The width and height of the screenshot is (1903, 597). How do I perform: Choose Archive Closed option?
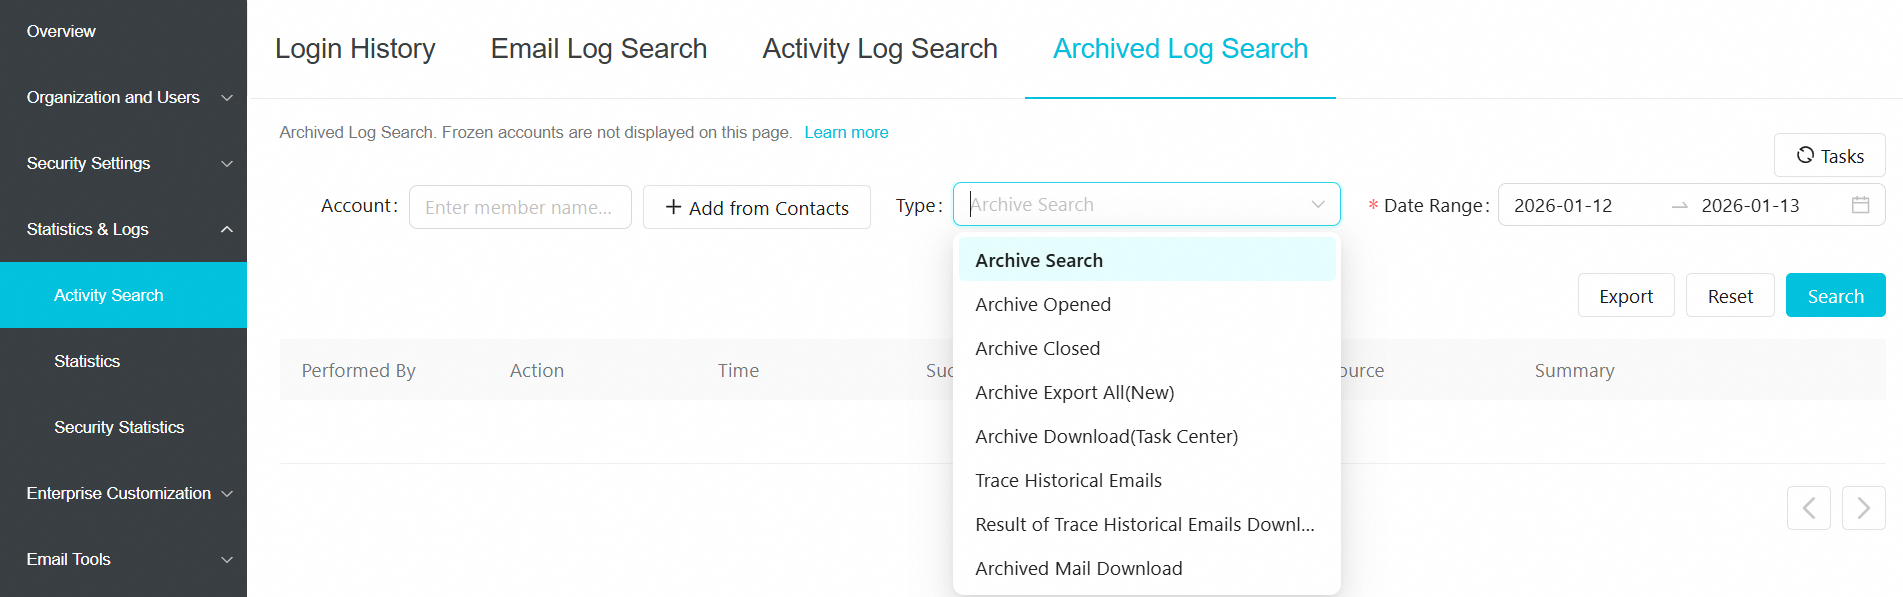pos(1147,348)
